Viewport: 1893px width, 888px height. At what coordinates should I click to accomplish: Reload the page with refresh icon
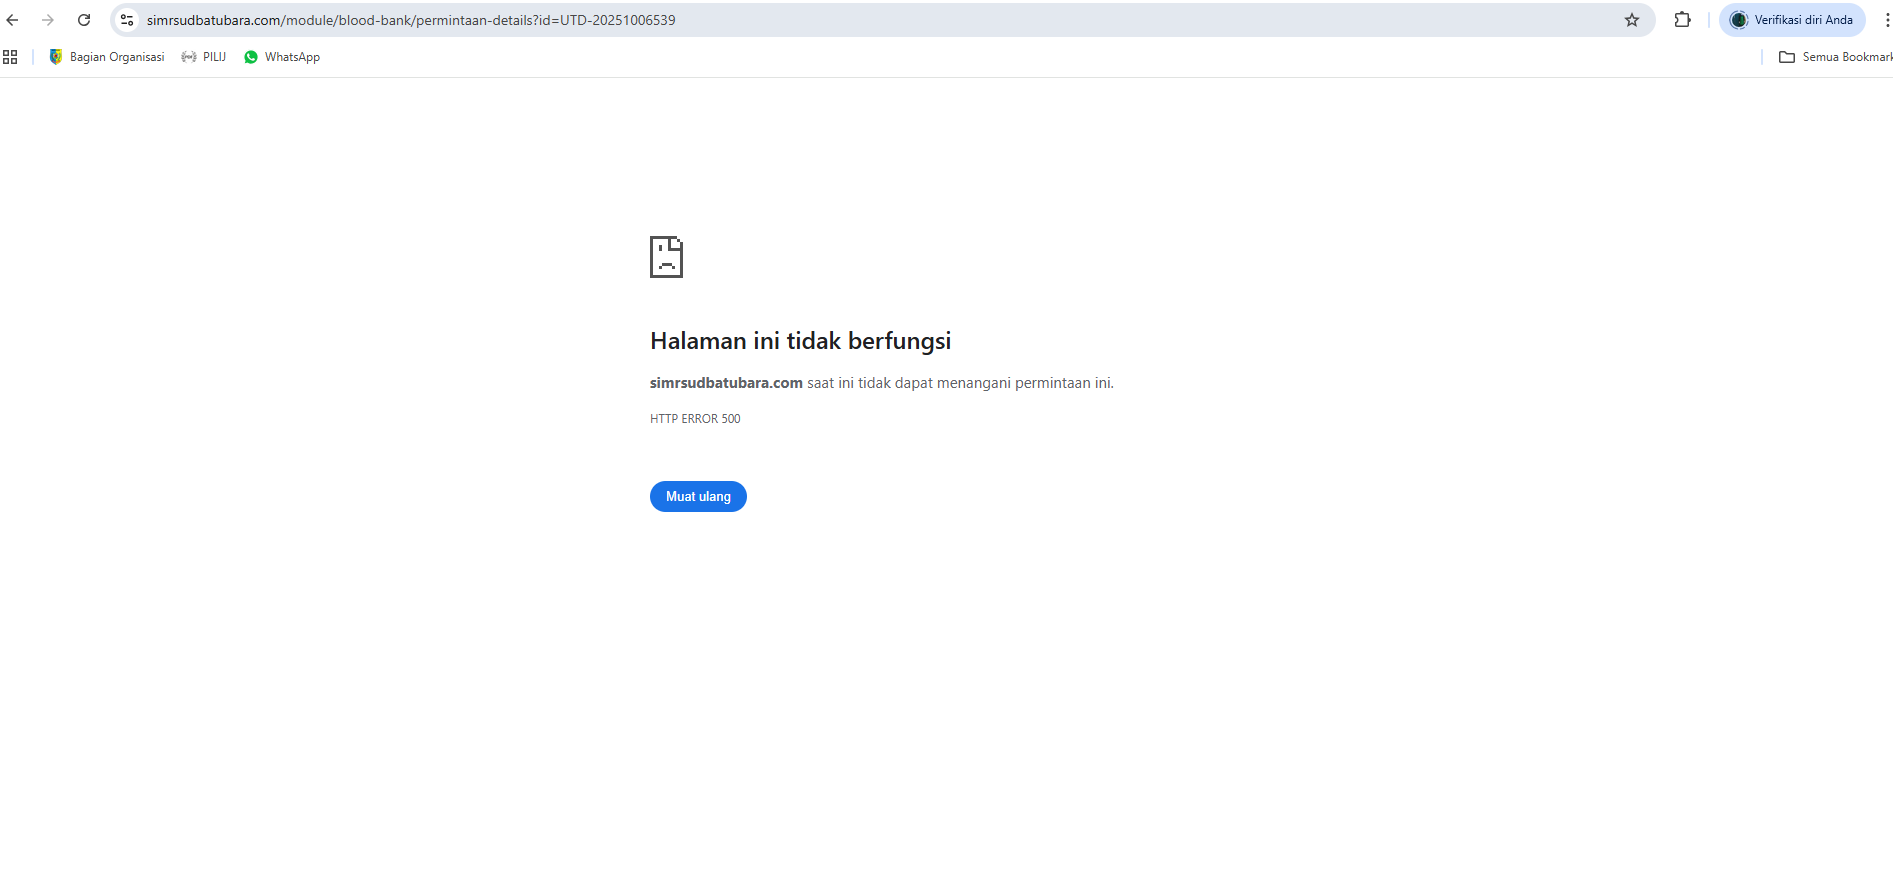84,20
